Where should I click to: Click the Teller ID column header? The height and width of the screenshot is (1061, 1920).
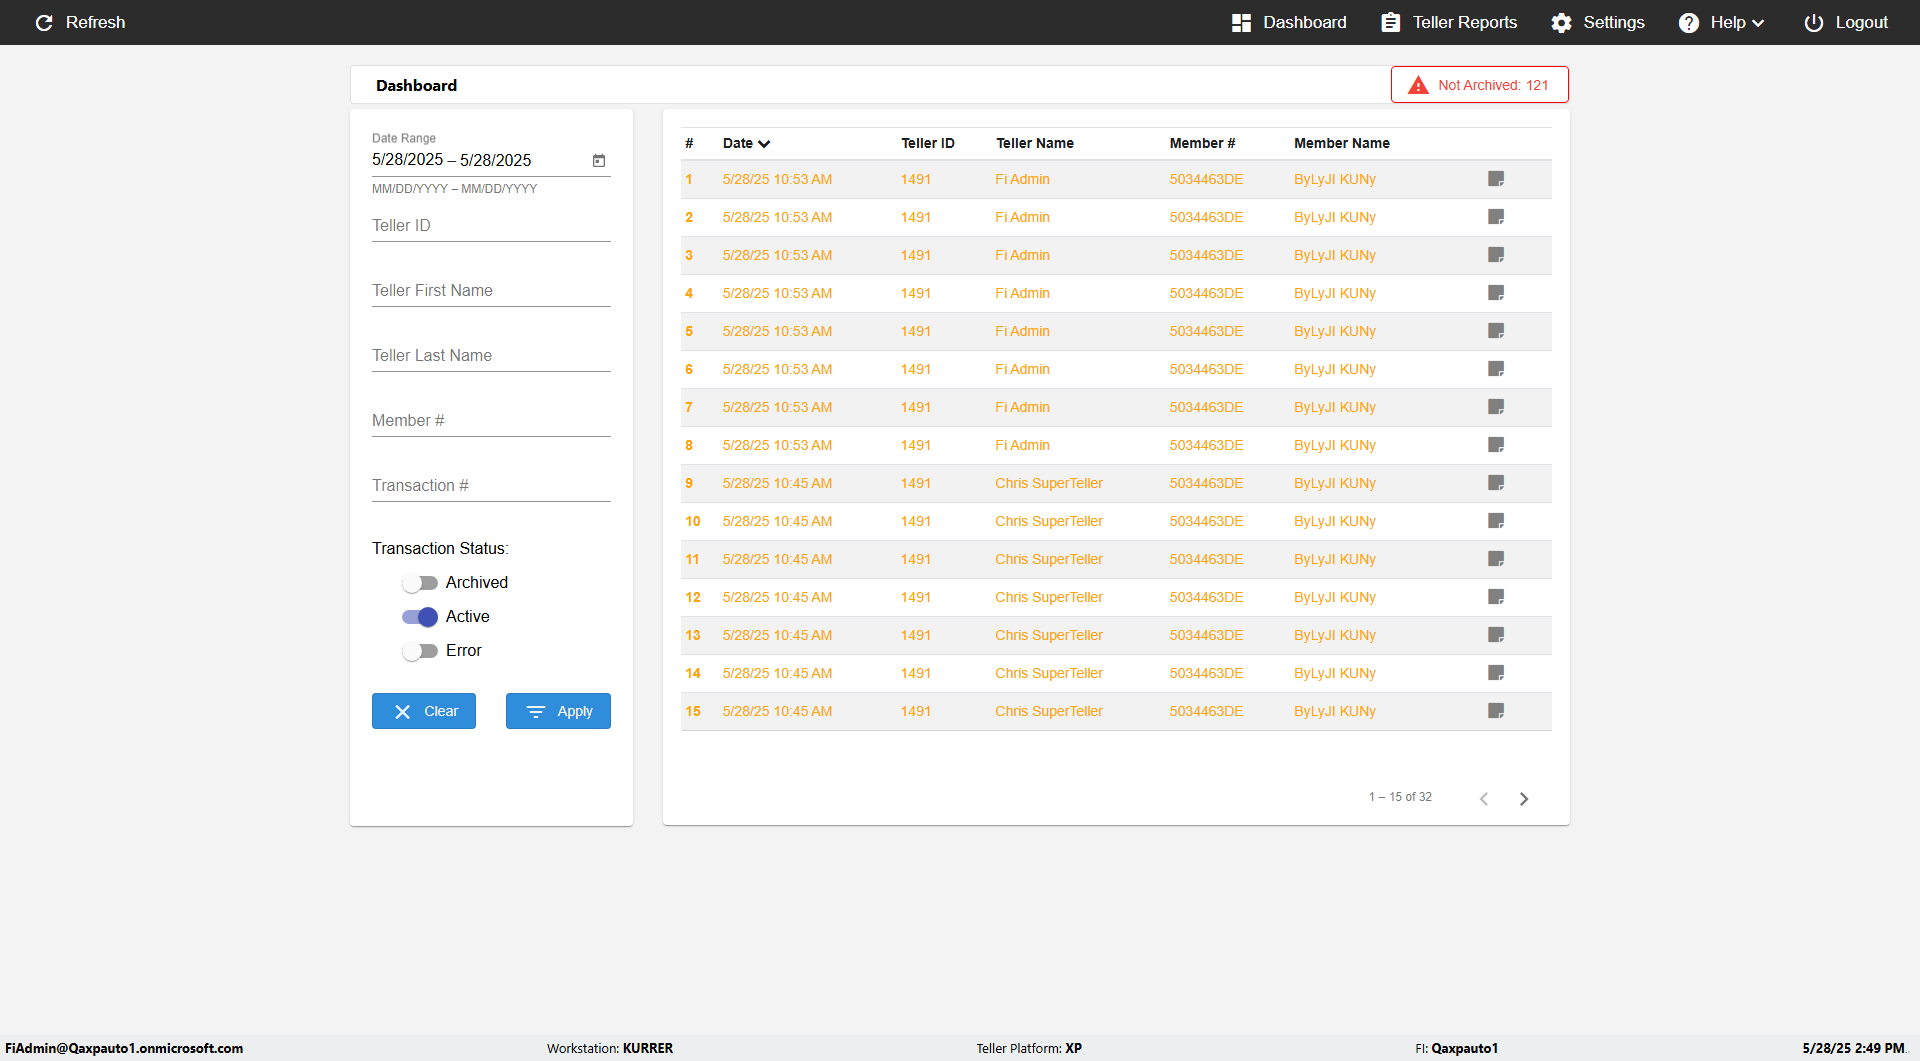(928, 143)
